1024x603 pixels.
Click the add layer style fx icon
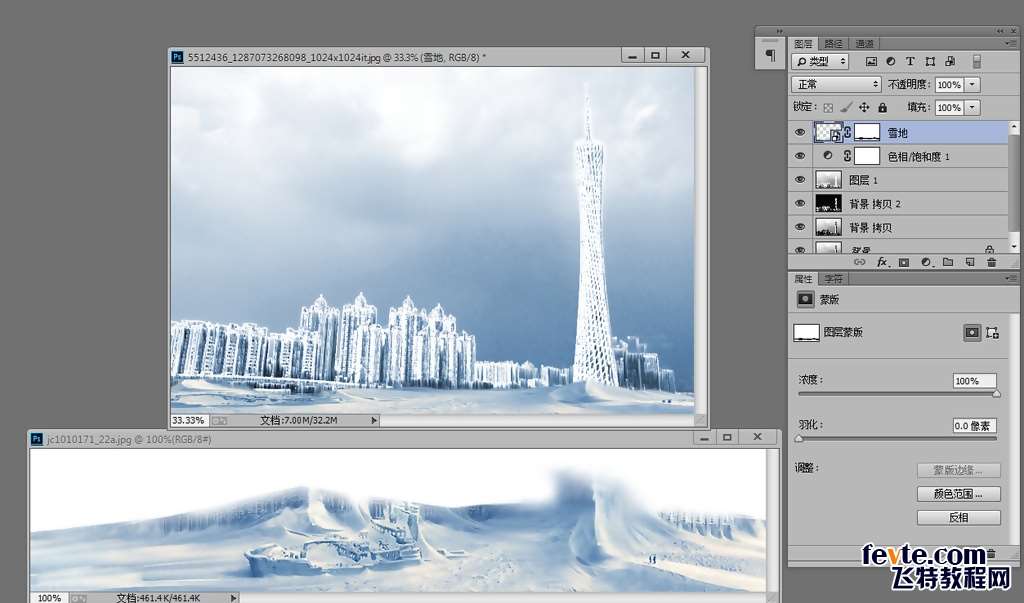tap(882, 262)
